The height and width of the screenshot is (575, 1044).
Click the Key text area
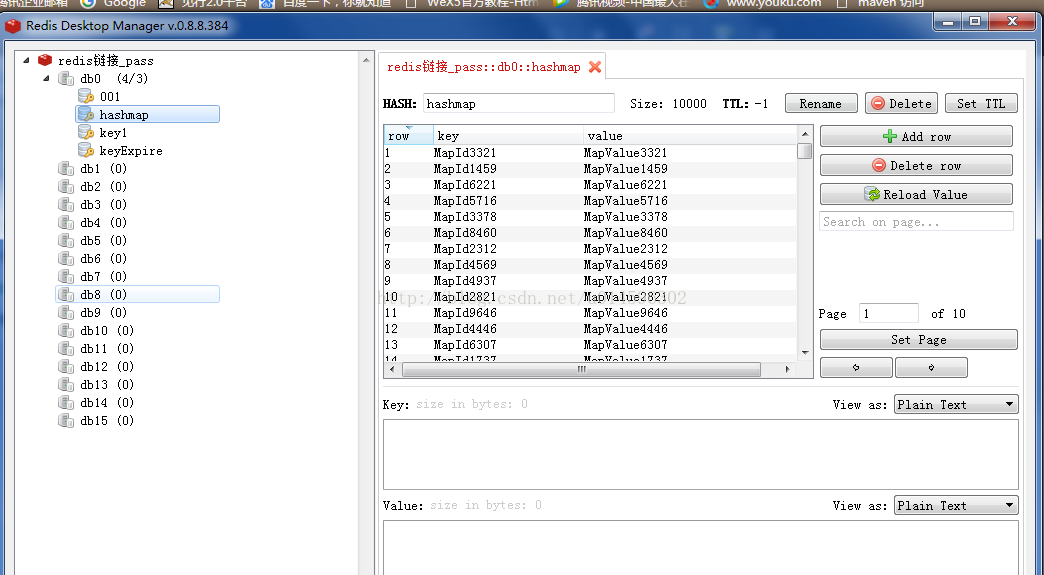[x=700, y=455]
